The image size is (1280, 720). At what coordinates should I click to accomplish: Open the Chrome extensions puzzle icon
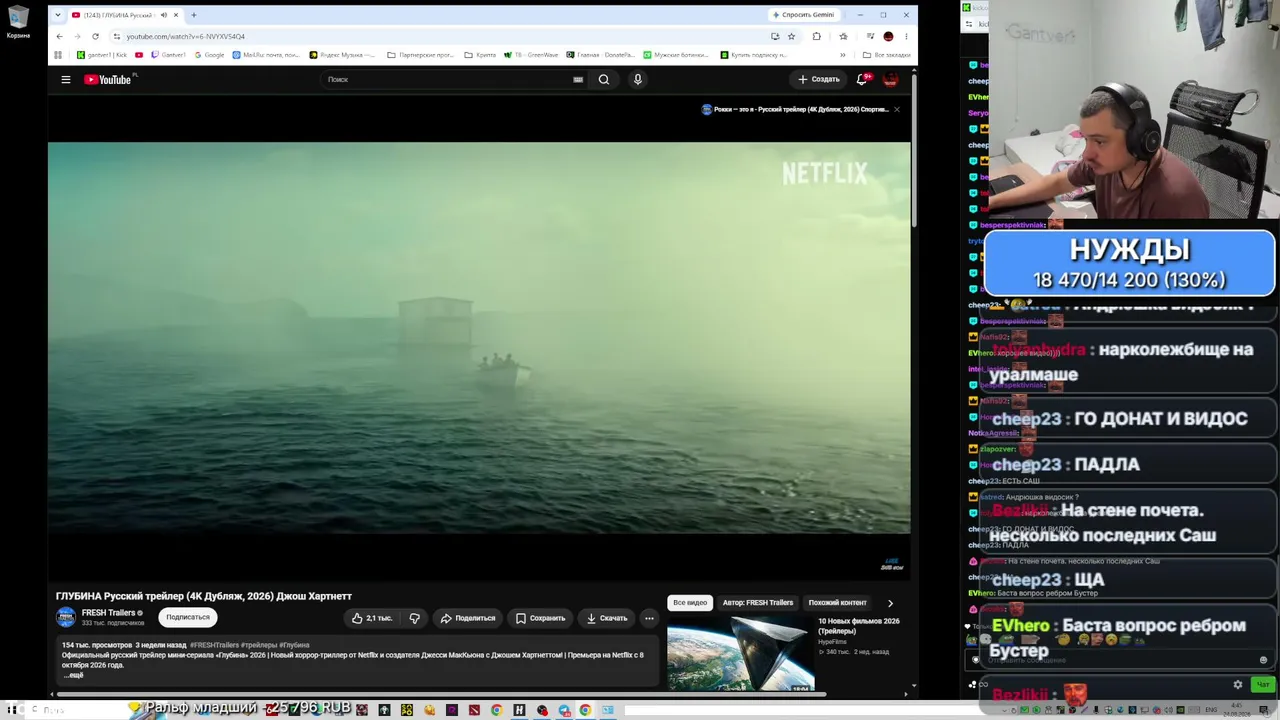pyautogui.click(x=816, y=36)
